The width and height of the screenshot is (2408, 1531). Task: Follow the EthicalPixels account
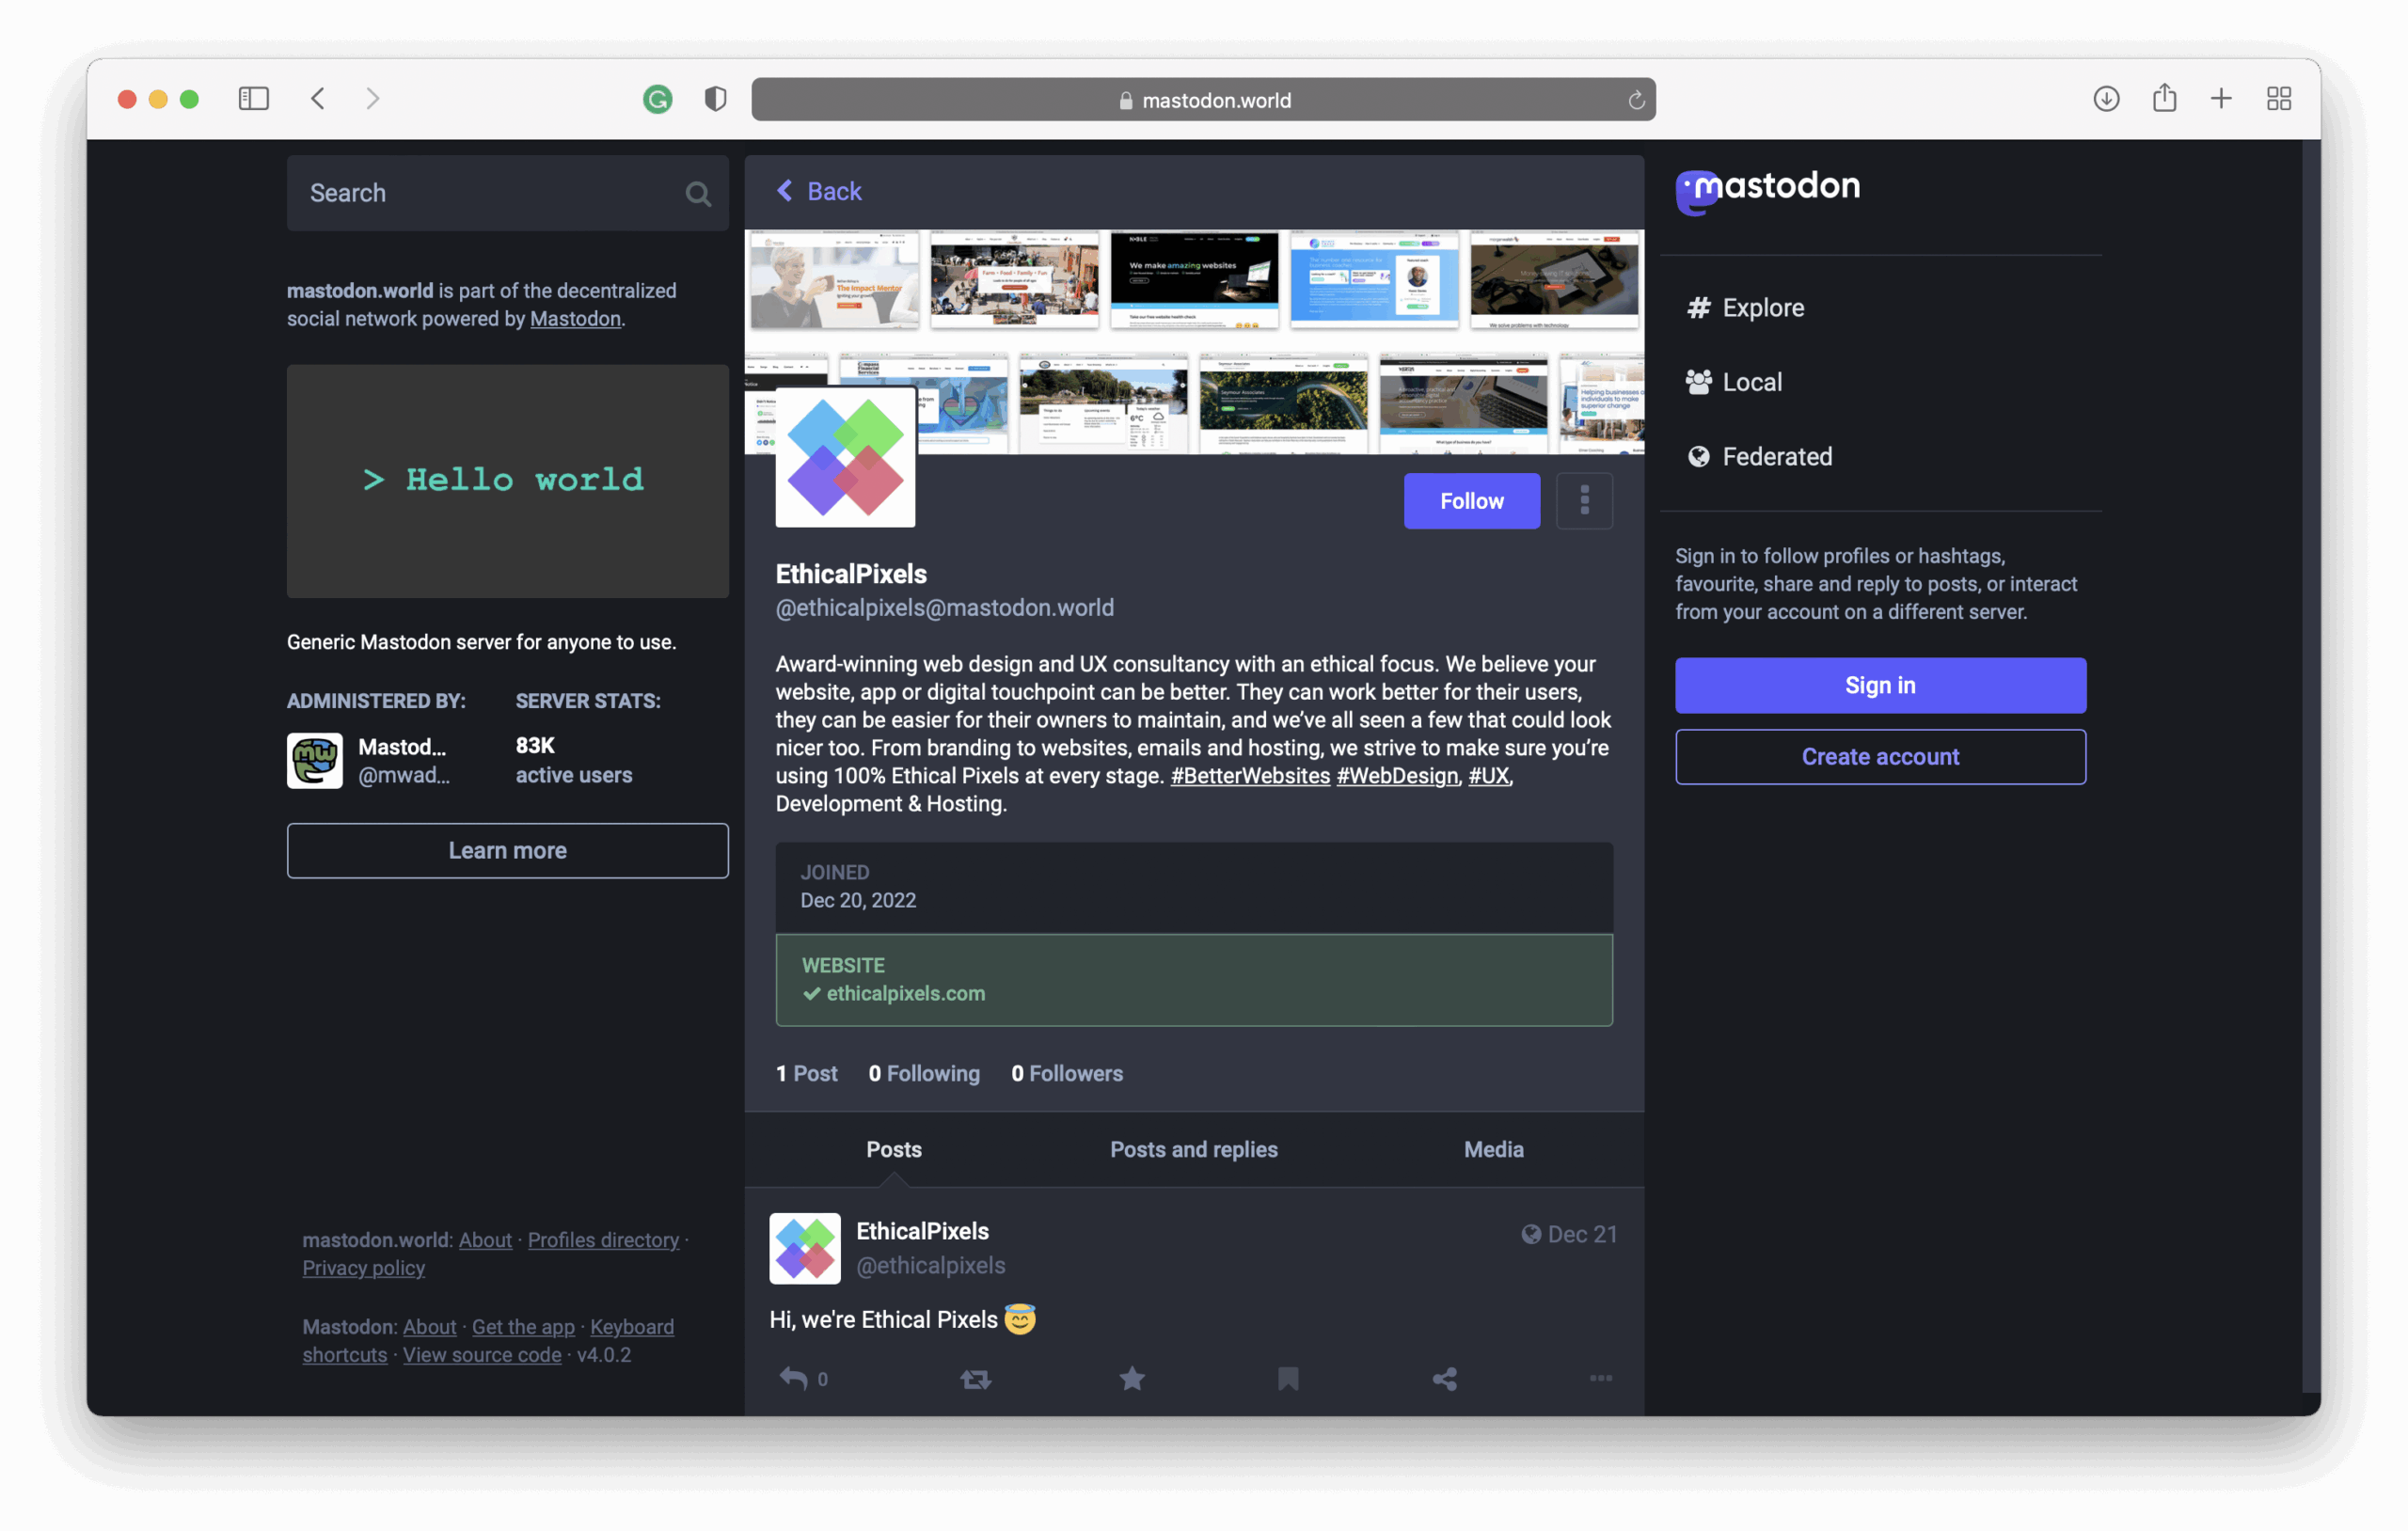pyautogui.click(x=1471, y=501)
